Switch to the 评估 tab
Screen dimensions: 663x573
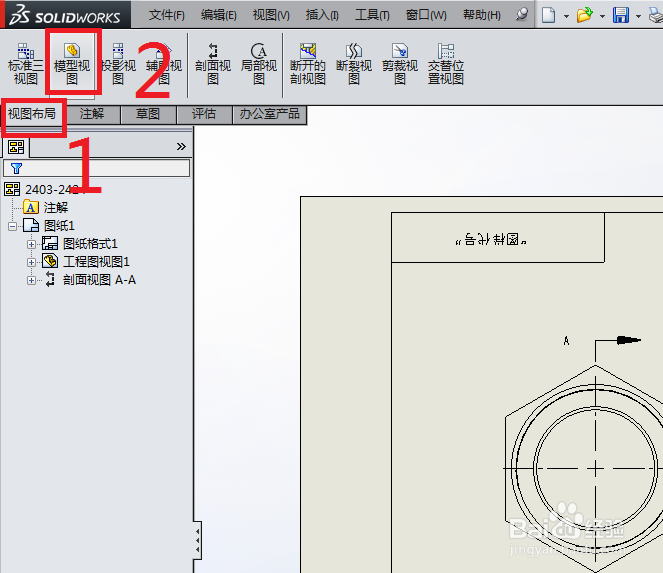click(204, 114)
